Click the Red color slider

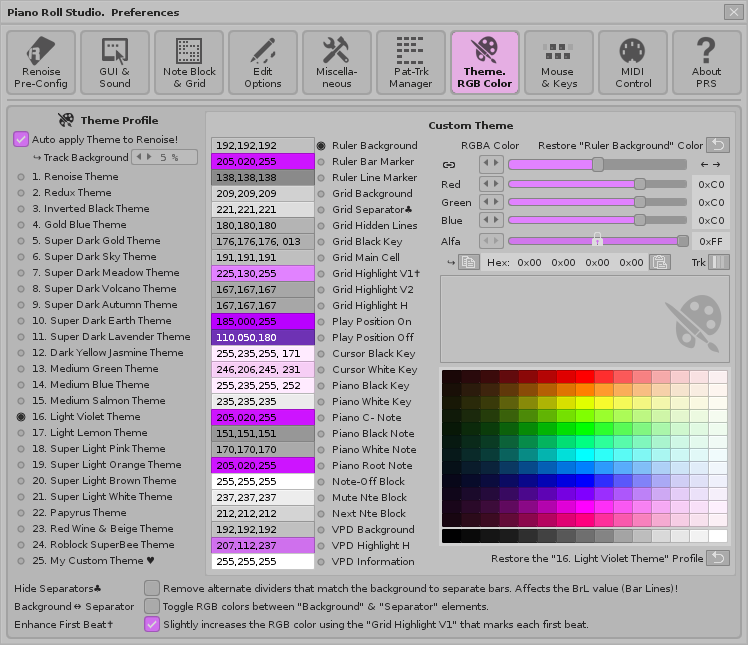click(x=598, y=184)
